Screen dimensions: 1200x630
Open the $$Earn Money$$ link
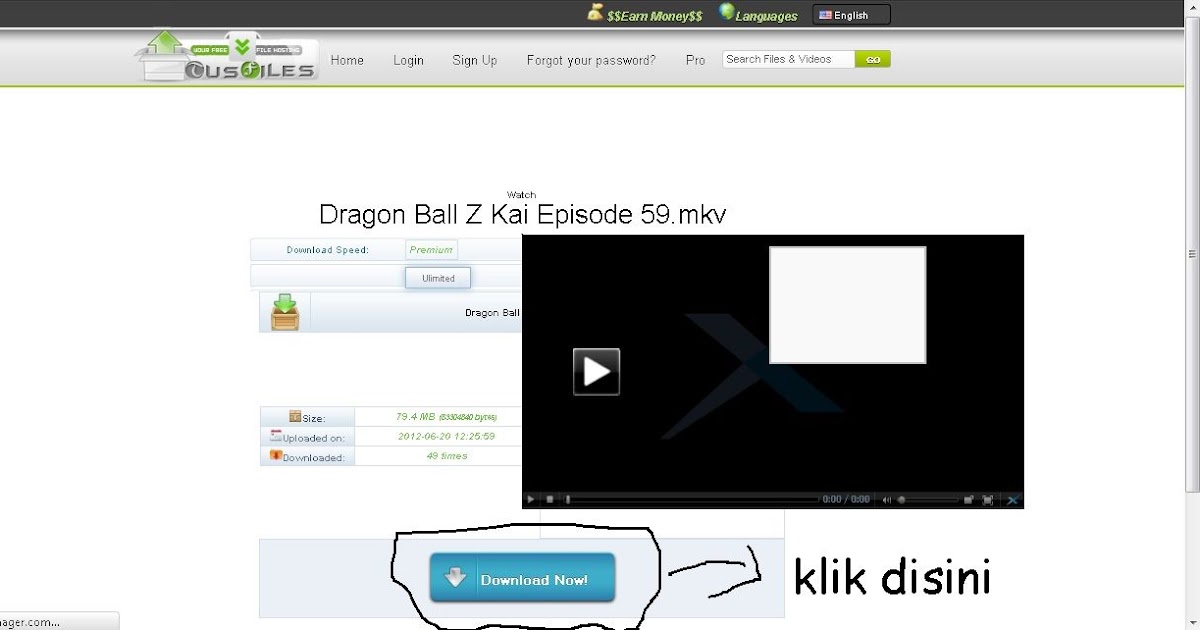654,16
